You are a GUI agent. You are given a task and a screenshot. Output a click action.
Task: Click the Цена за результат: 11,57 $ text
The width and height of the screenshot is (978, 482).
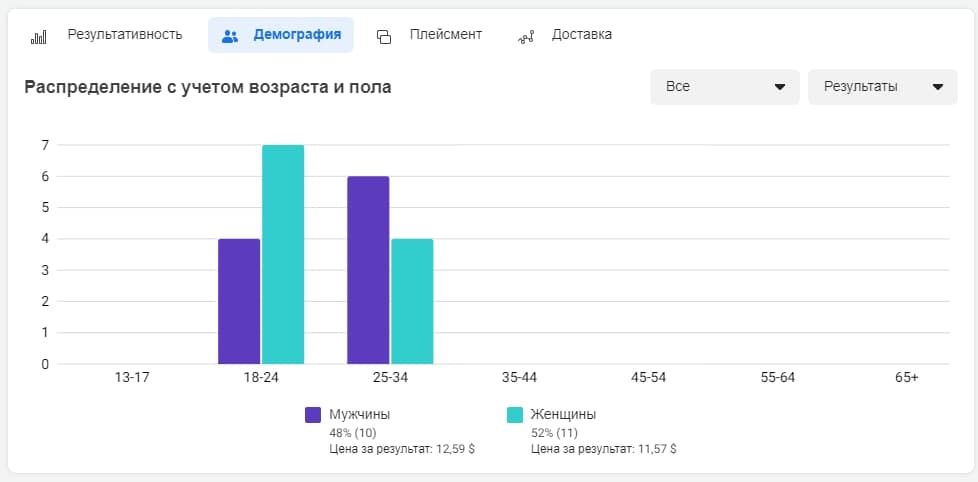click(603, 448)
